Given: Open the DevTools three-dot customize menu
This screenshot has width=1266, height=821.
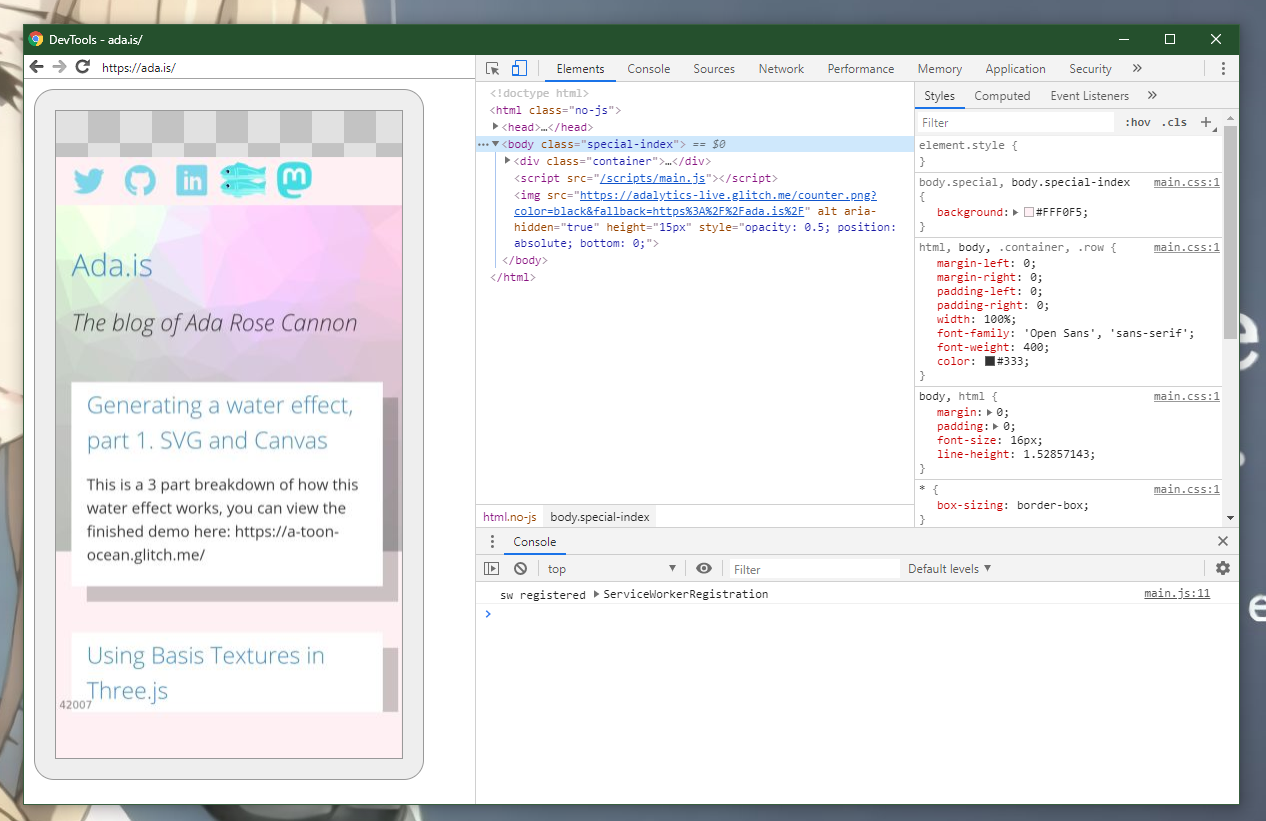Looking at the screenshot, I should coord(1223,68).
